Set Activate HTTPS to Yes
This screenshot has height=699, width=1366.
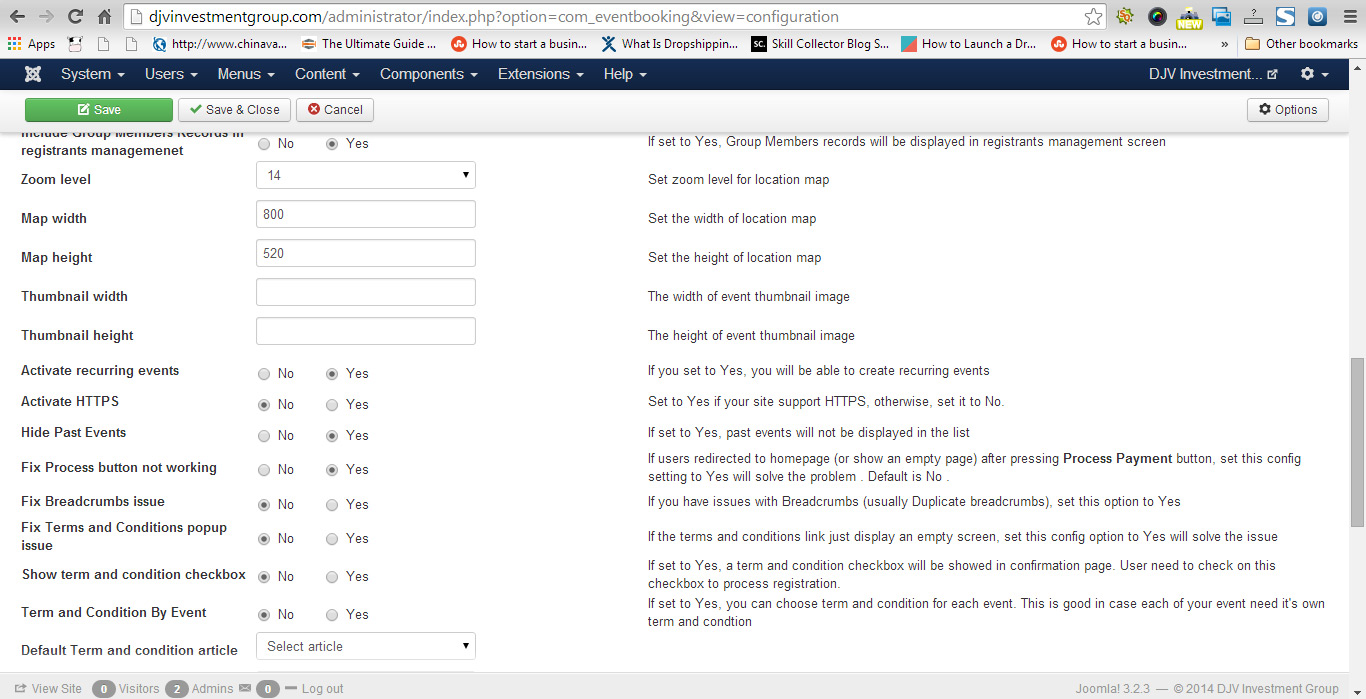coord(332,405)
